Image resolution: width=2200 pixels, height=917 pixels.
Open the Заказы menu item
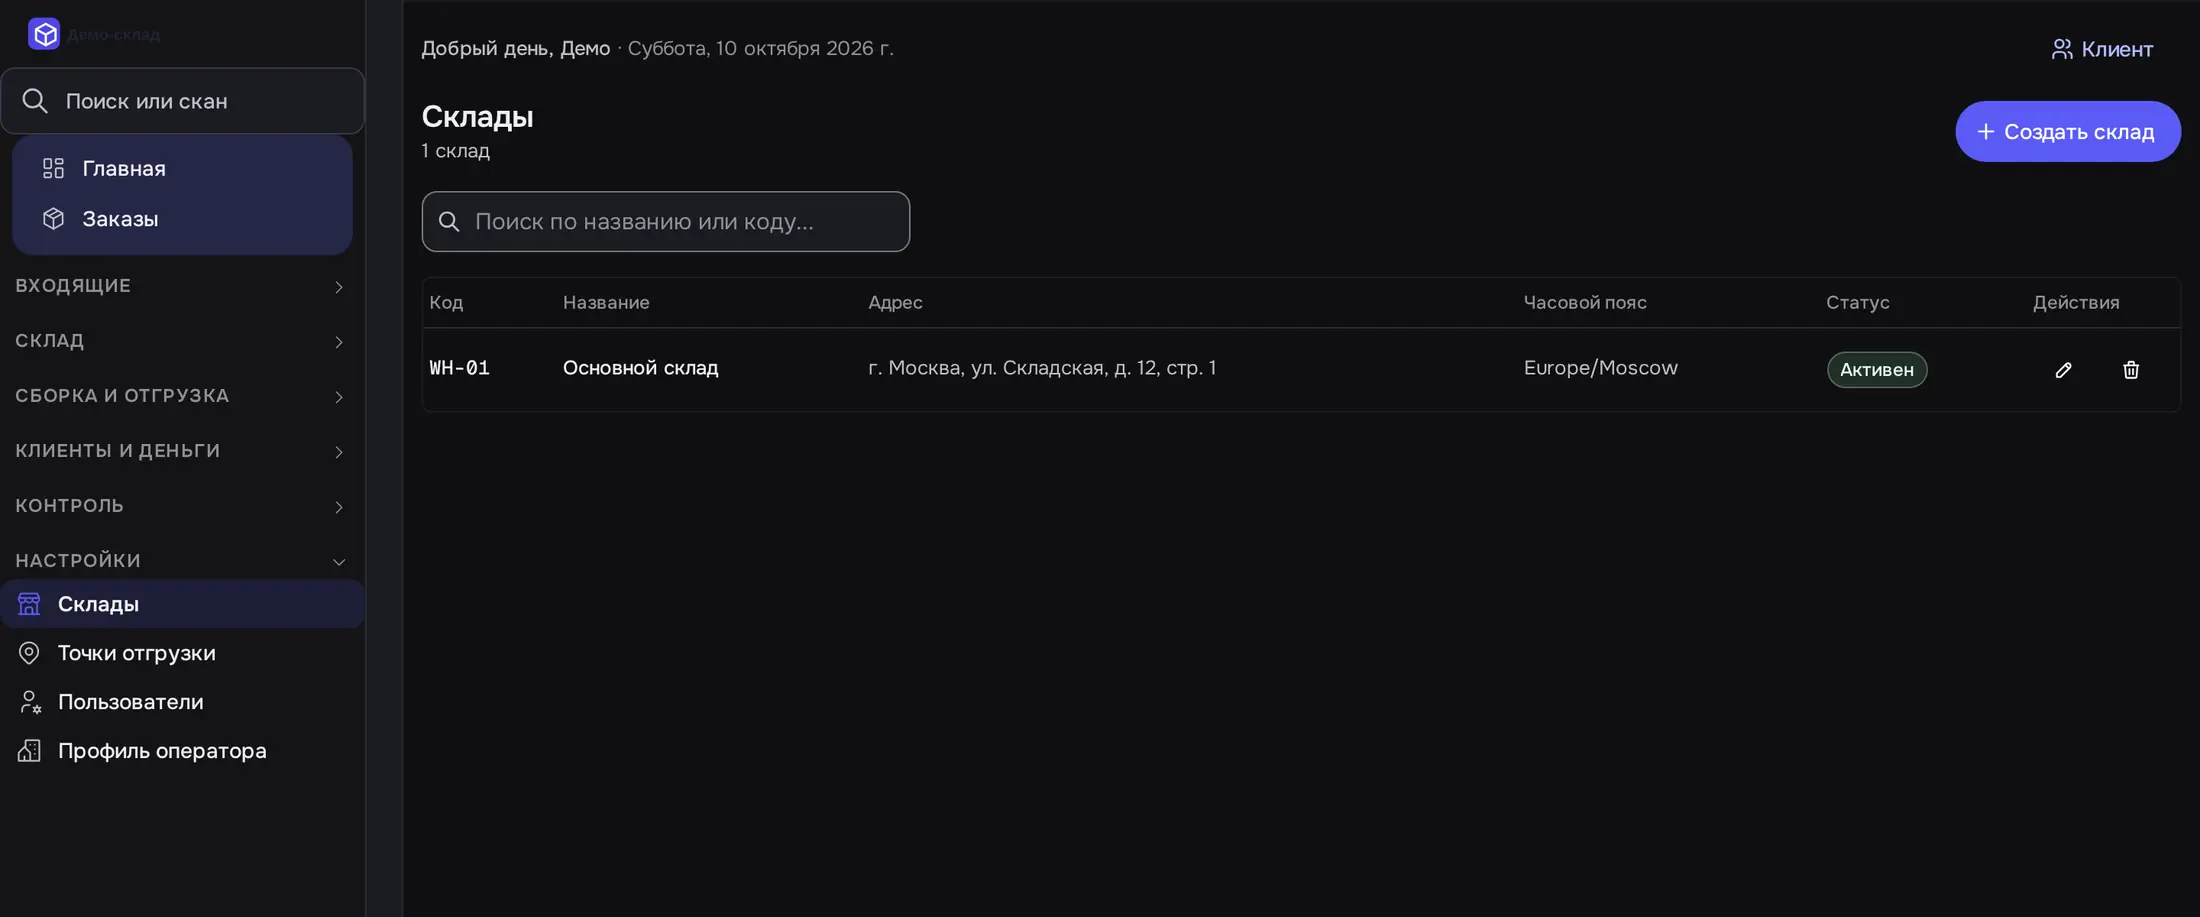182,218
